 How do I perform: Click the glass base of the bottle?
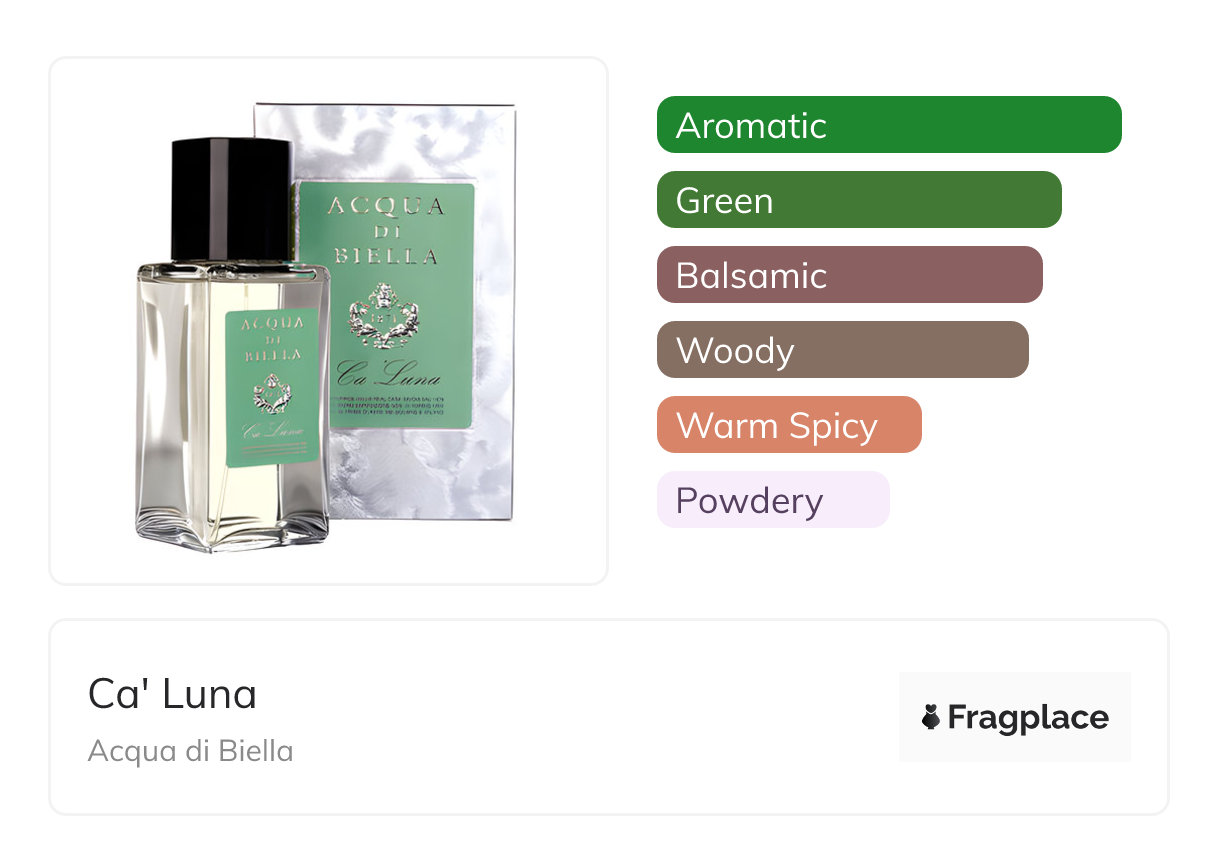232,530
